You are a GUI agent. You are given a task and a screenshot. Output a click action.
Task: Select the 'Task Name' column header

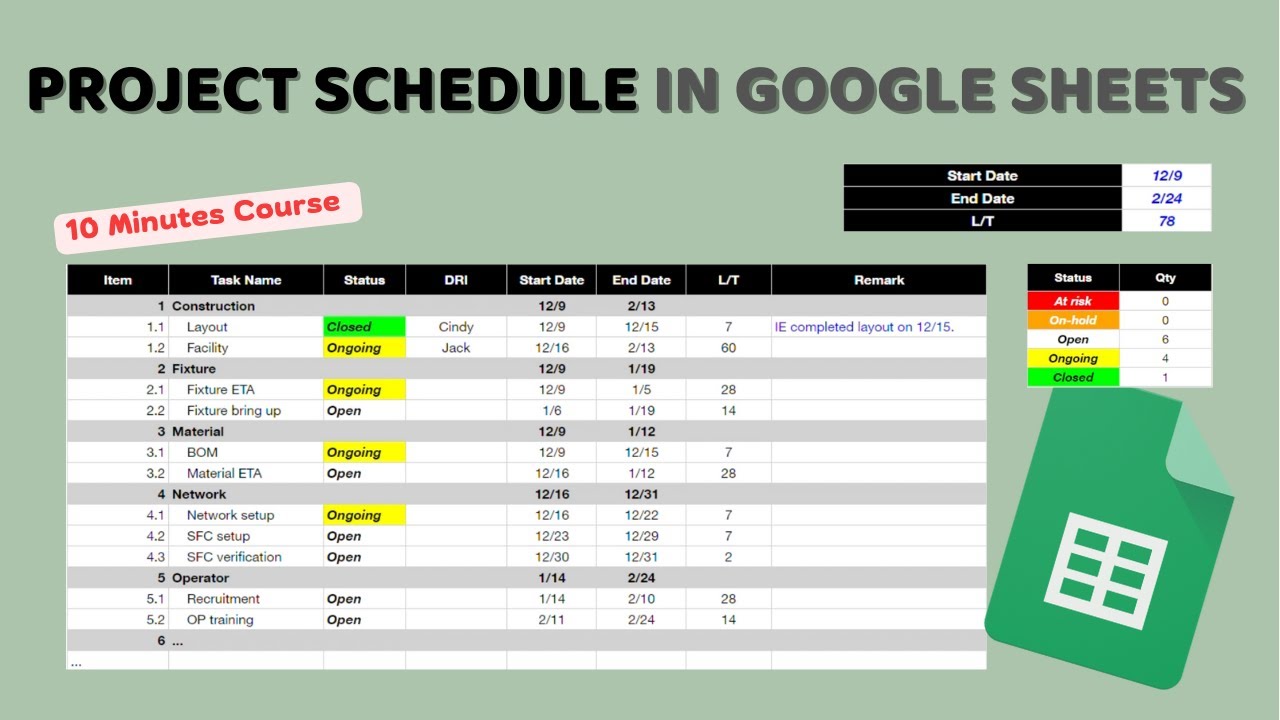[246, 280]
